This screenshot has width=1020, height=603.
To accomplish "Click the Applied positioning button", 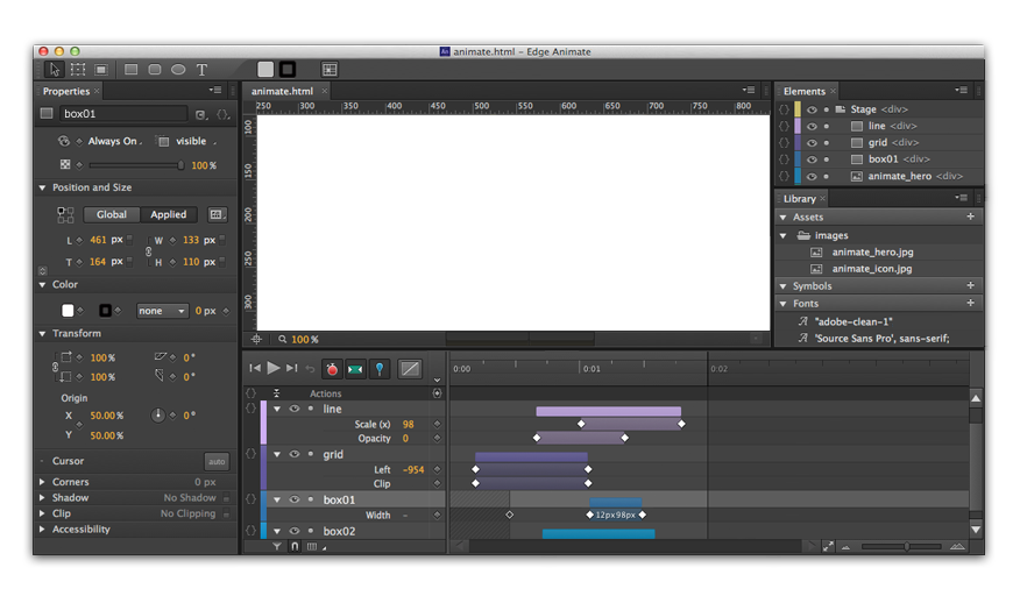I will tap(168, 214).
